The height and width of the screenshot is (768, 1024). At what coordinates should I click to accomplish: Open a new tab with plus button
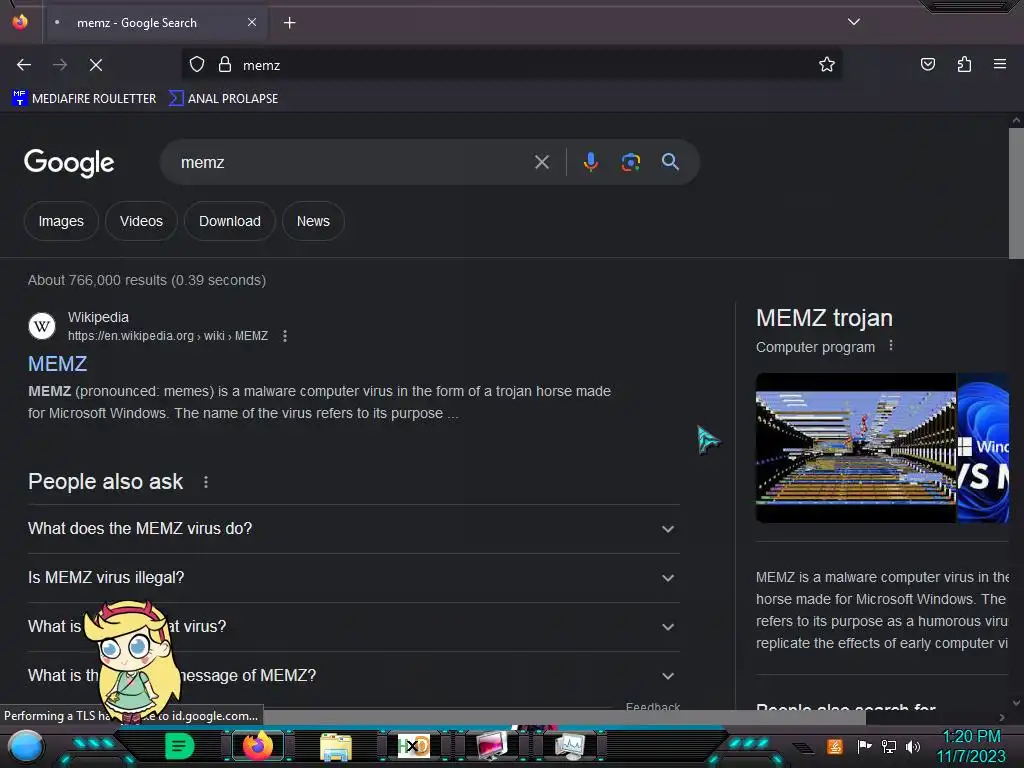pos(289,23)
